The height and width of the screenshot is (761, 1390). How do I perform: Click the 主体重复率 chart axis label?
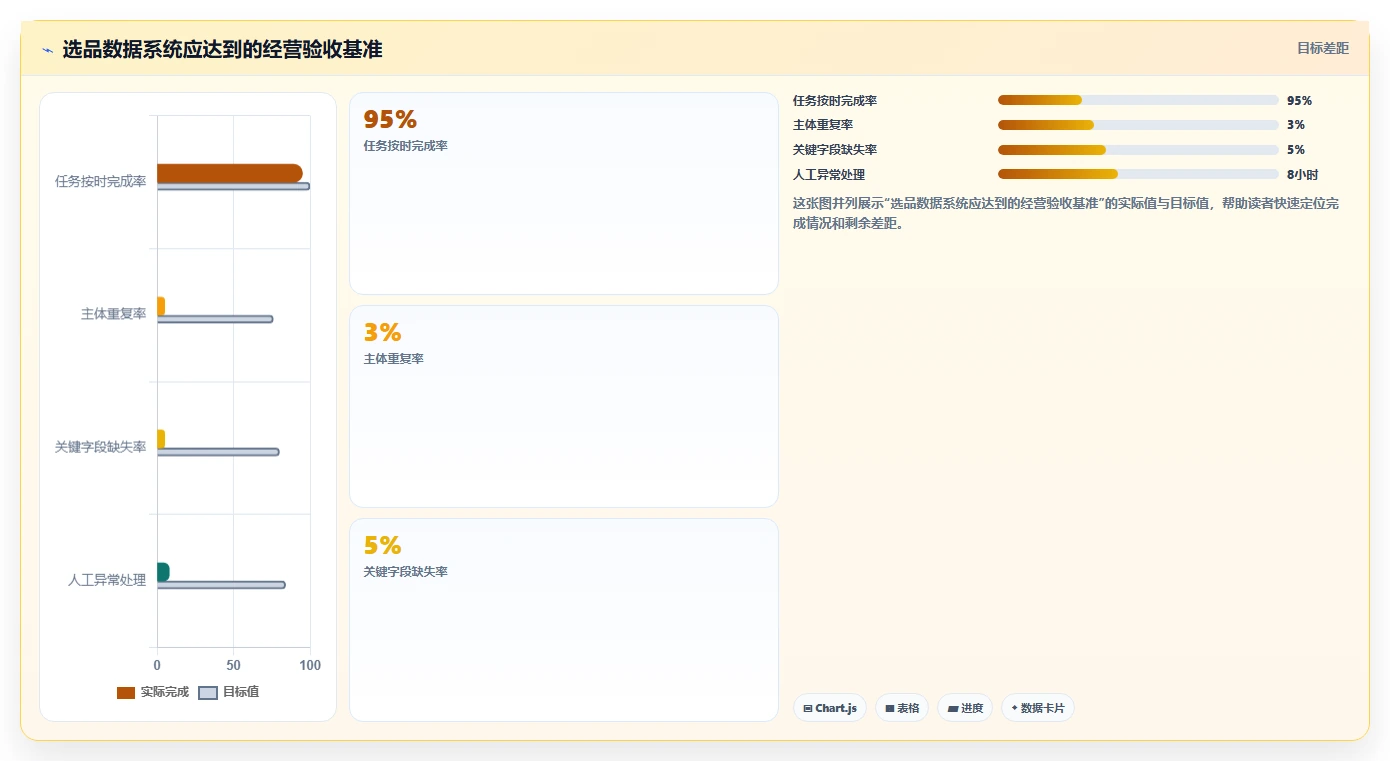pos(114,314)
